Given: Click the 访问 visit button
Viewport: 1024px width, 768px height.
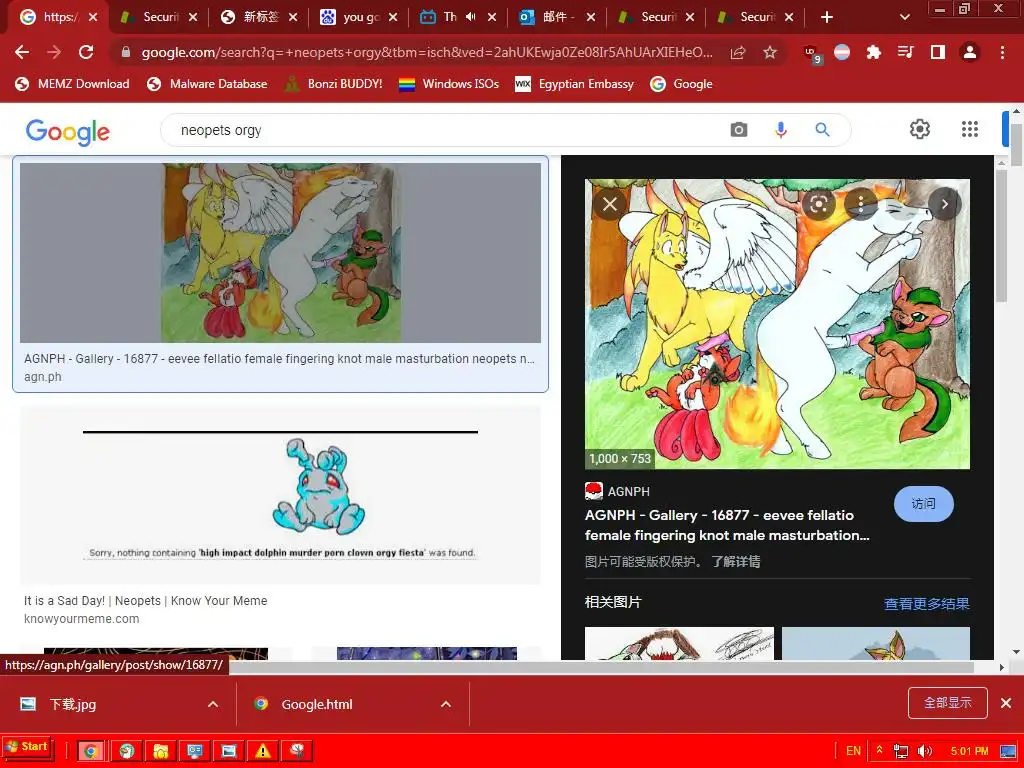Looking at the screenshot, I should click(x=923, y=504).
